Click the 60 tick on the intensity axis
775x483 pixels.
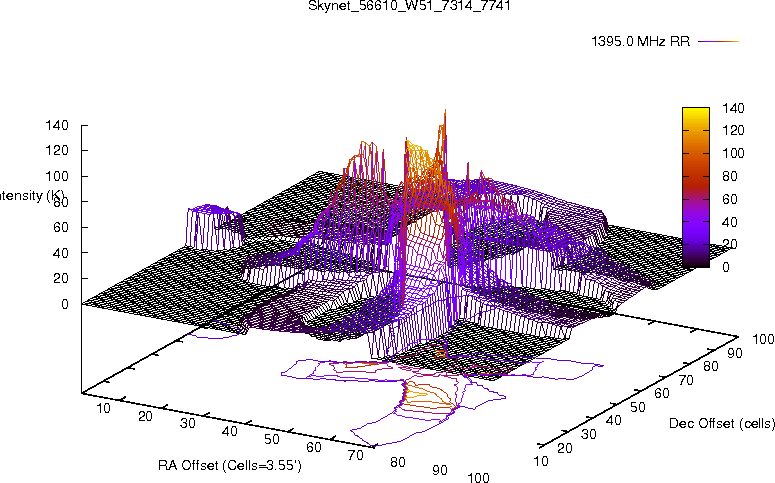(61, 227)
